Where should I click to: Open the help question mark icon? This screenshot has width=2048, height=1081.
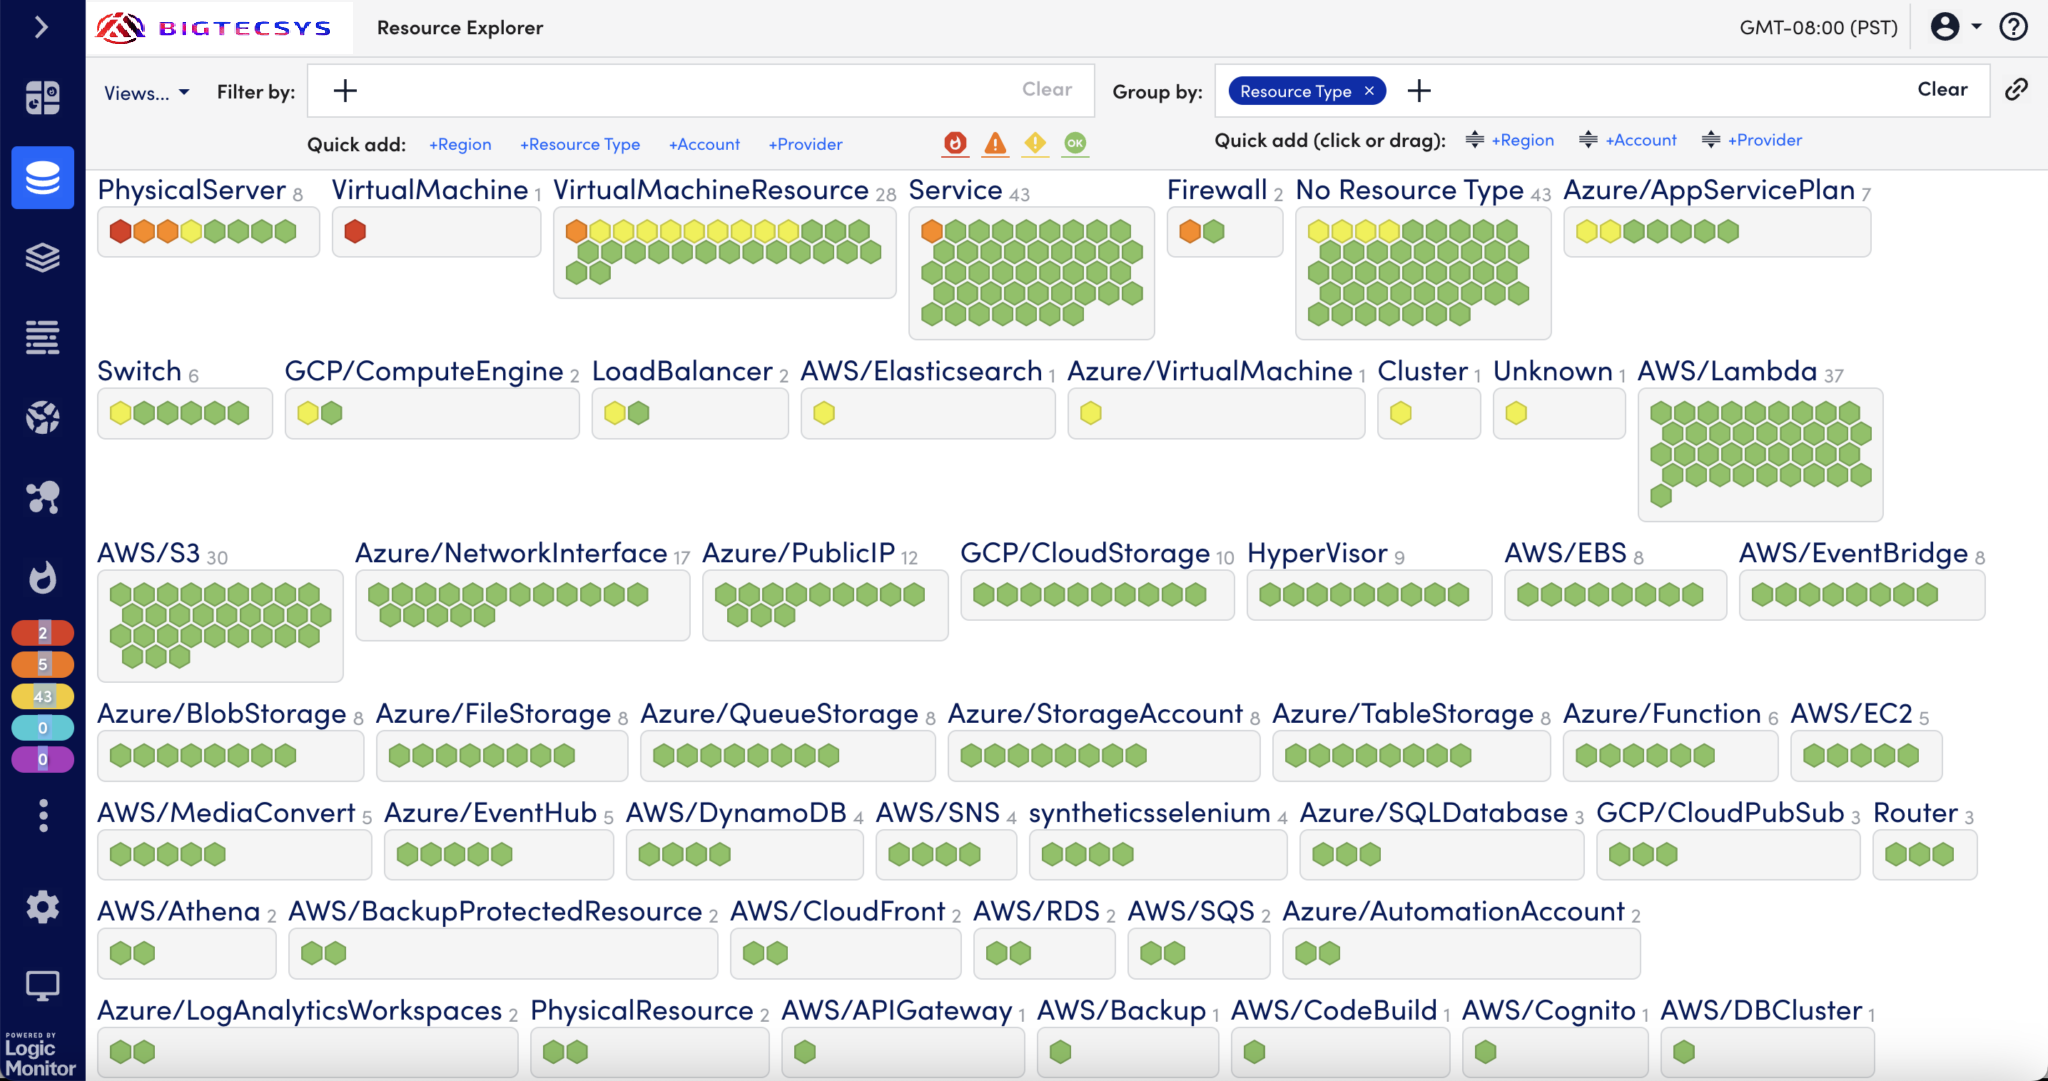(x=2013, y=27)
